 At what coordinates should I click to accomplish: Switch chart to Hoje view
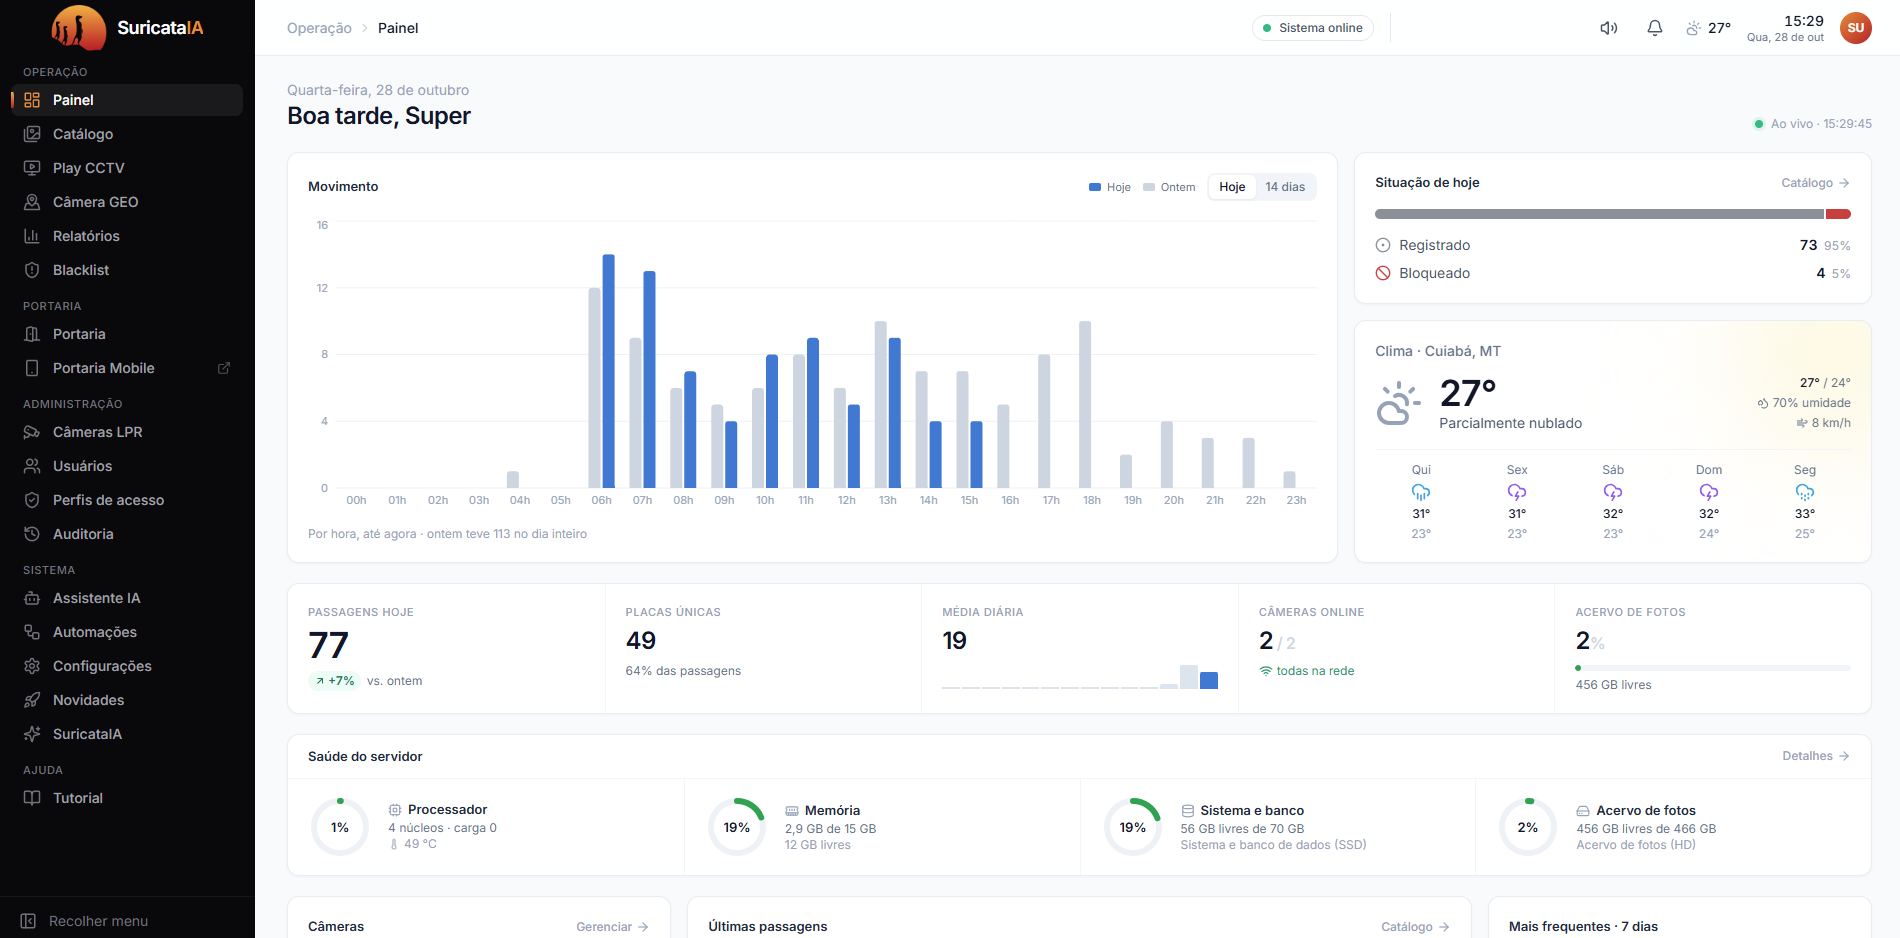coord(1232,187)
